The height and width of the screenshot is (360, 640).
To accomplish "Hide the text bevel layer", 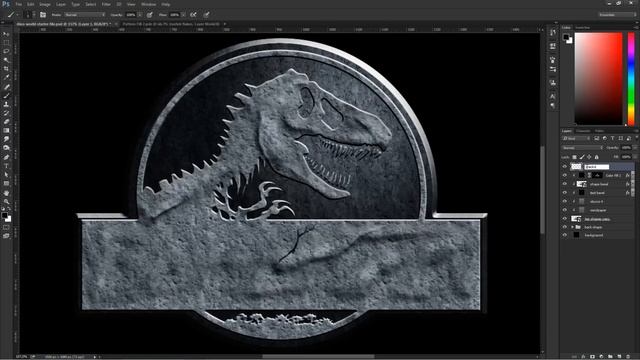I will (565, 193).
